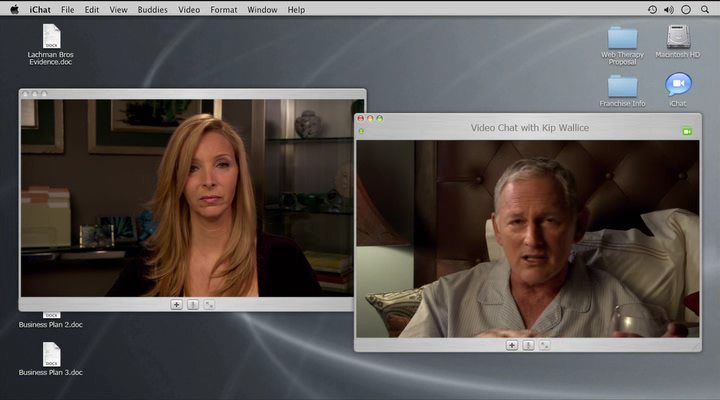The width and height of the screenshot is (720, 400).
Task: Select the Franchise Info folder
Action: (622, 91)
